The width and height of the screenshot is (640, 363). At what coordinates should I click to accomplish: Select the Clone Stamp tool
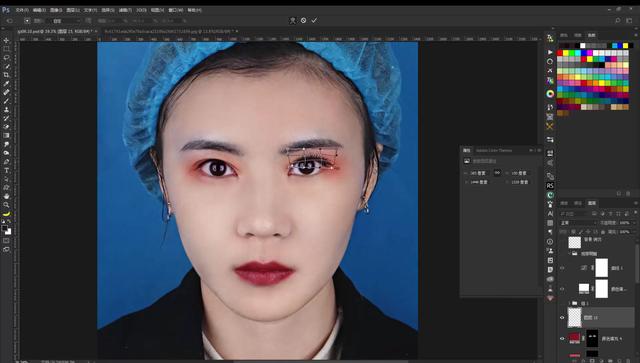click(6, 109)
